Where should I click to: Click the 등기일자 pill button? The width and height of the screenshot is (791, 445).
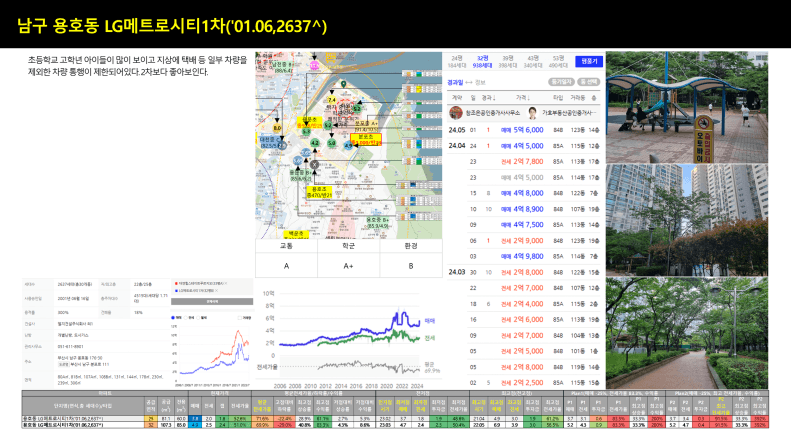[561, 82]
